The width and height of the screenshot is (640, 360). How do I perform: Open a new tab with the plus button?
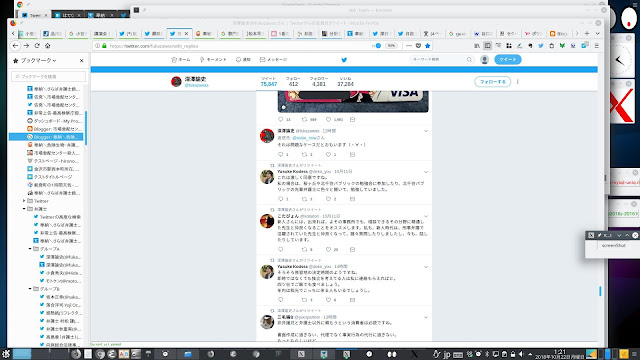pos(587,33)
